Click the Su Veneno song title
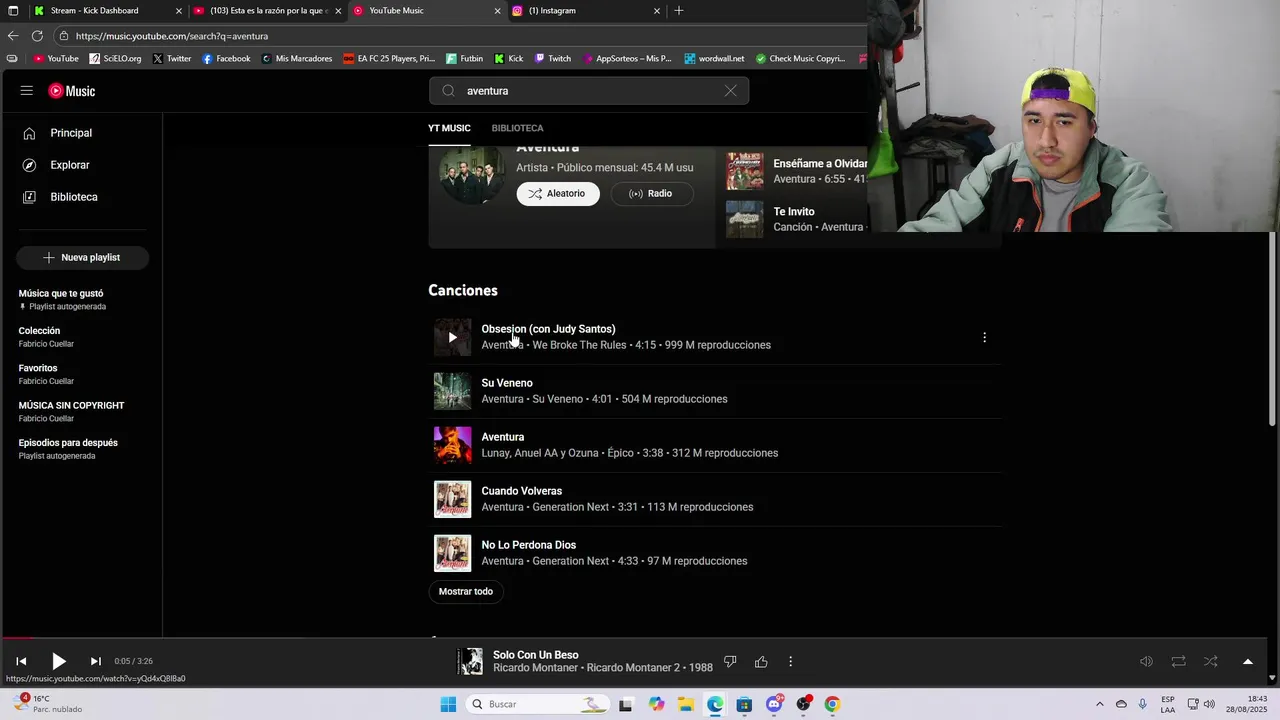Screen dimensions: 1280x720 507,383
